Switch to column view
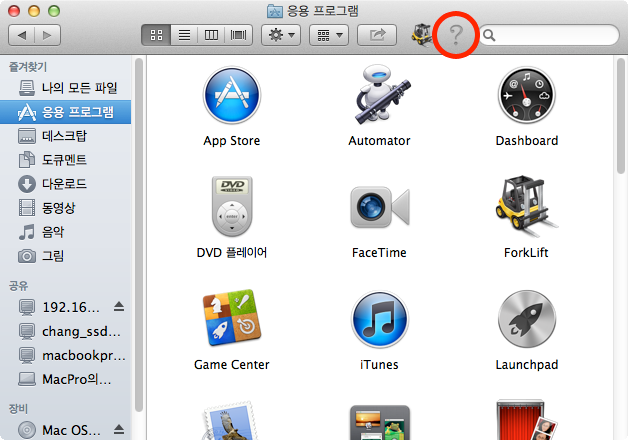The width and height of the screenshot is (628, 440). 211,35
